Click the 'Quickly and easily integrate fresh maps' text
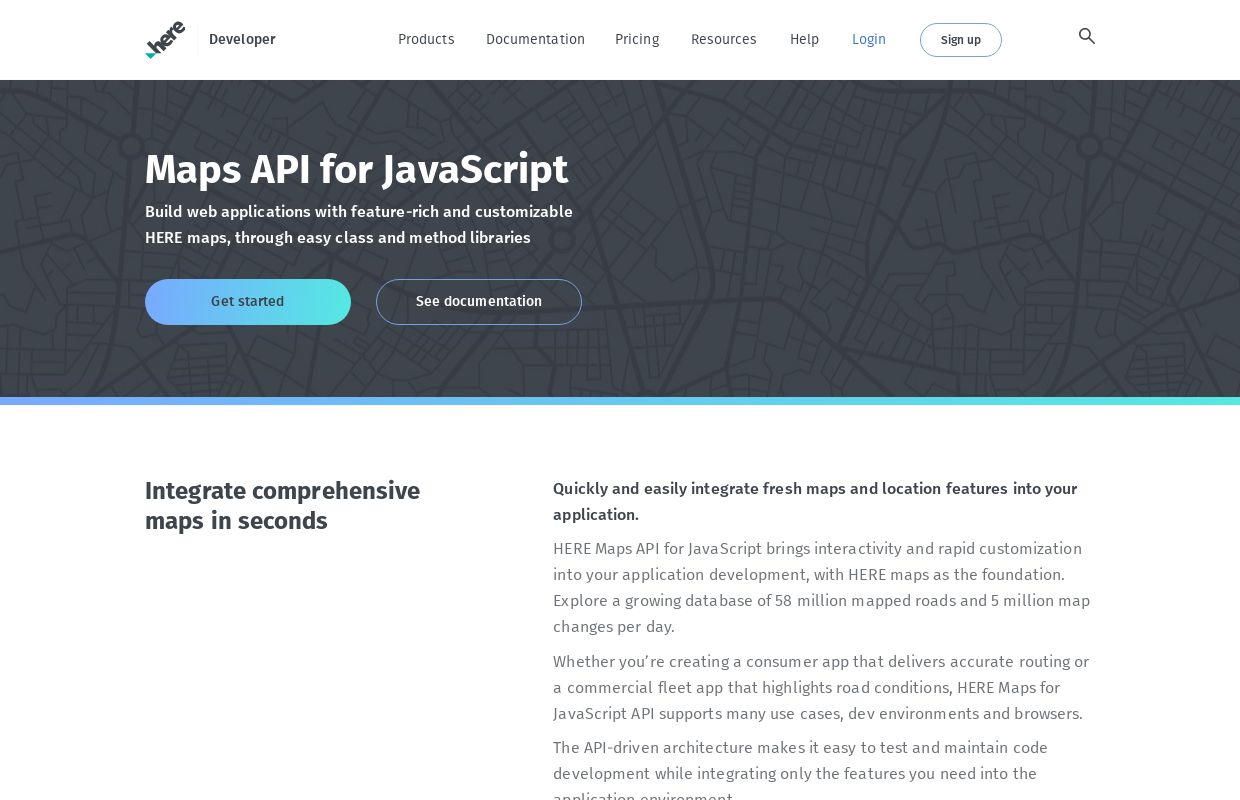 pyautogui.click(x=815, y=502)
